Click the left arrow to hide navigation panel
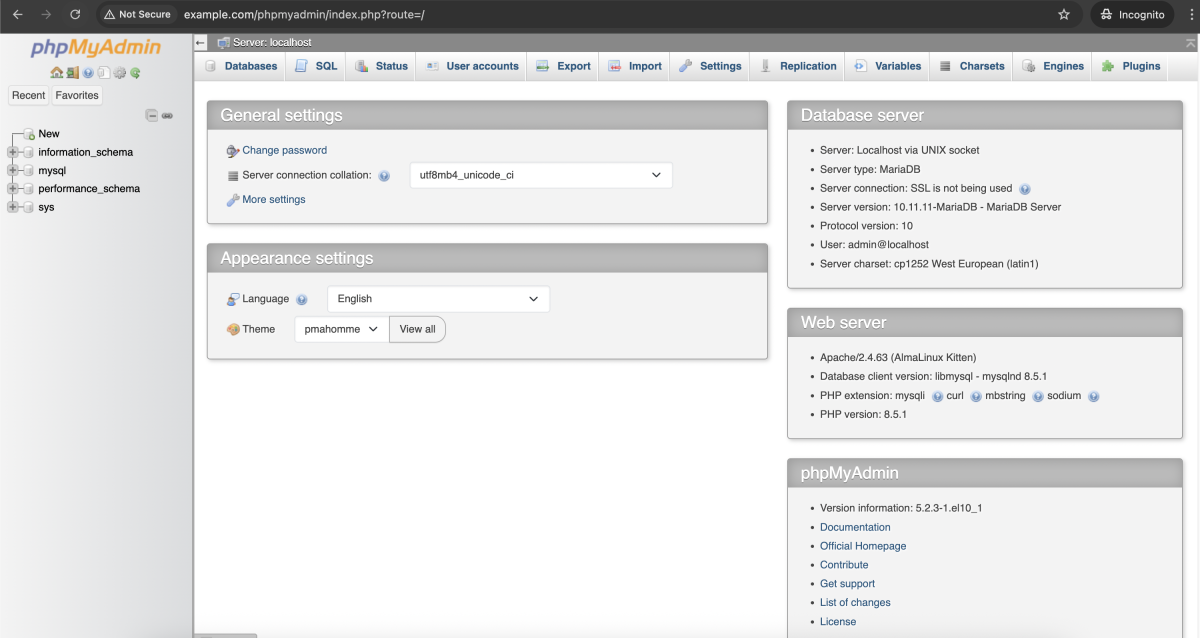The height and width of the screenshot is (638, 1200). (201, 43)
